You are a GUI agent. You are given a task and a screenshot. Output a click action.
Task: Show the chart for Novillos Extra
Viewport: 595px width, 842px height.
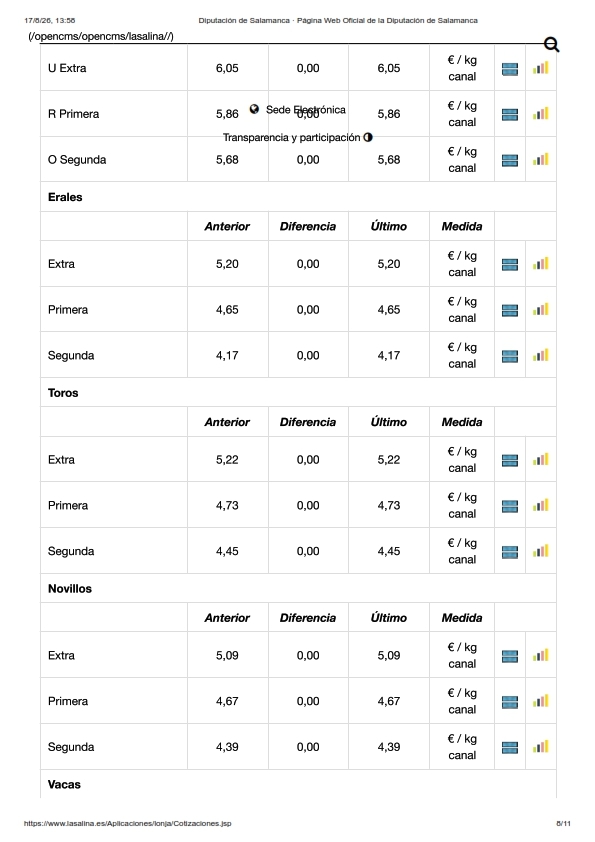[541, 655]
